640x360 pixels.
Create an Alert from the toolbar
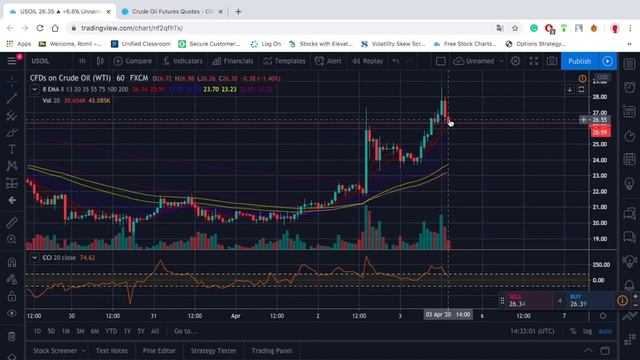328,61
